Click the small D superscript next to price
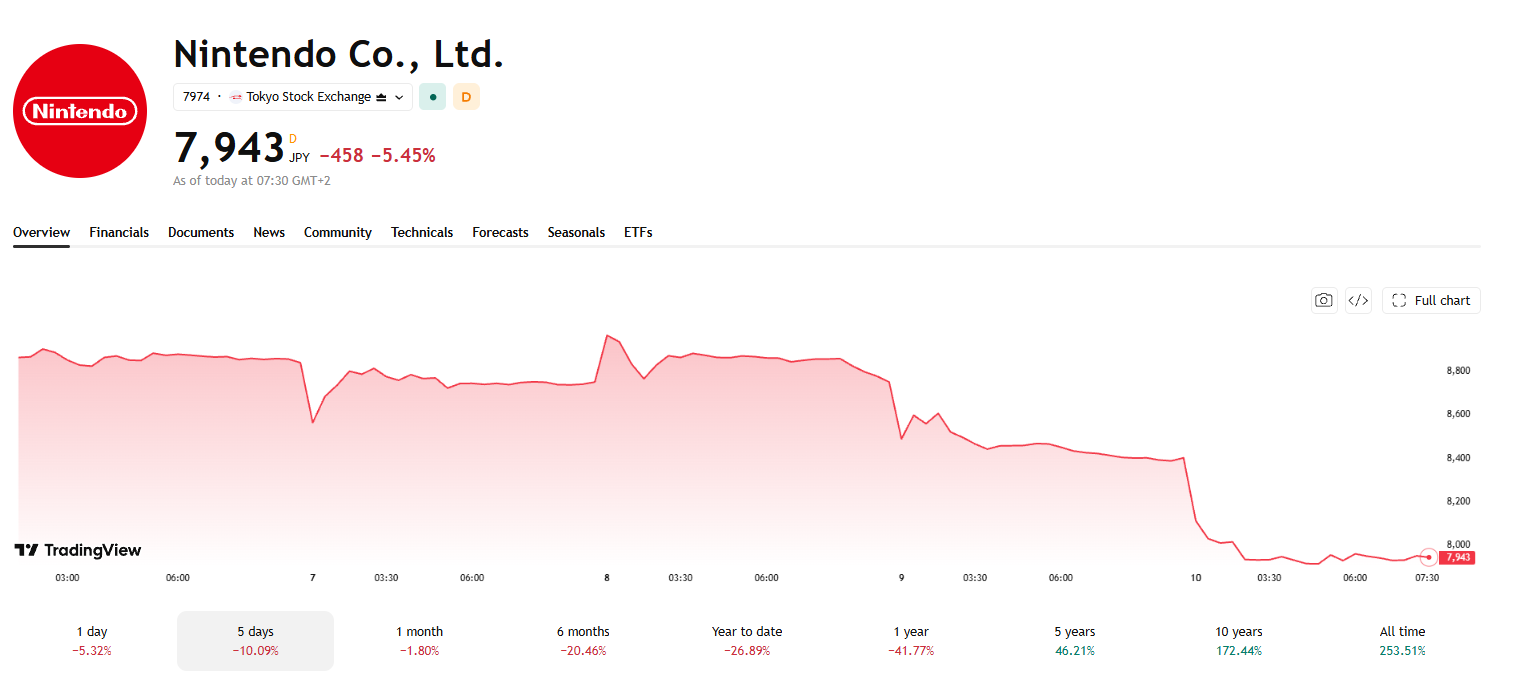 coord(293,138)
